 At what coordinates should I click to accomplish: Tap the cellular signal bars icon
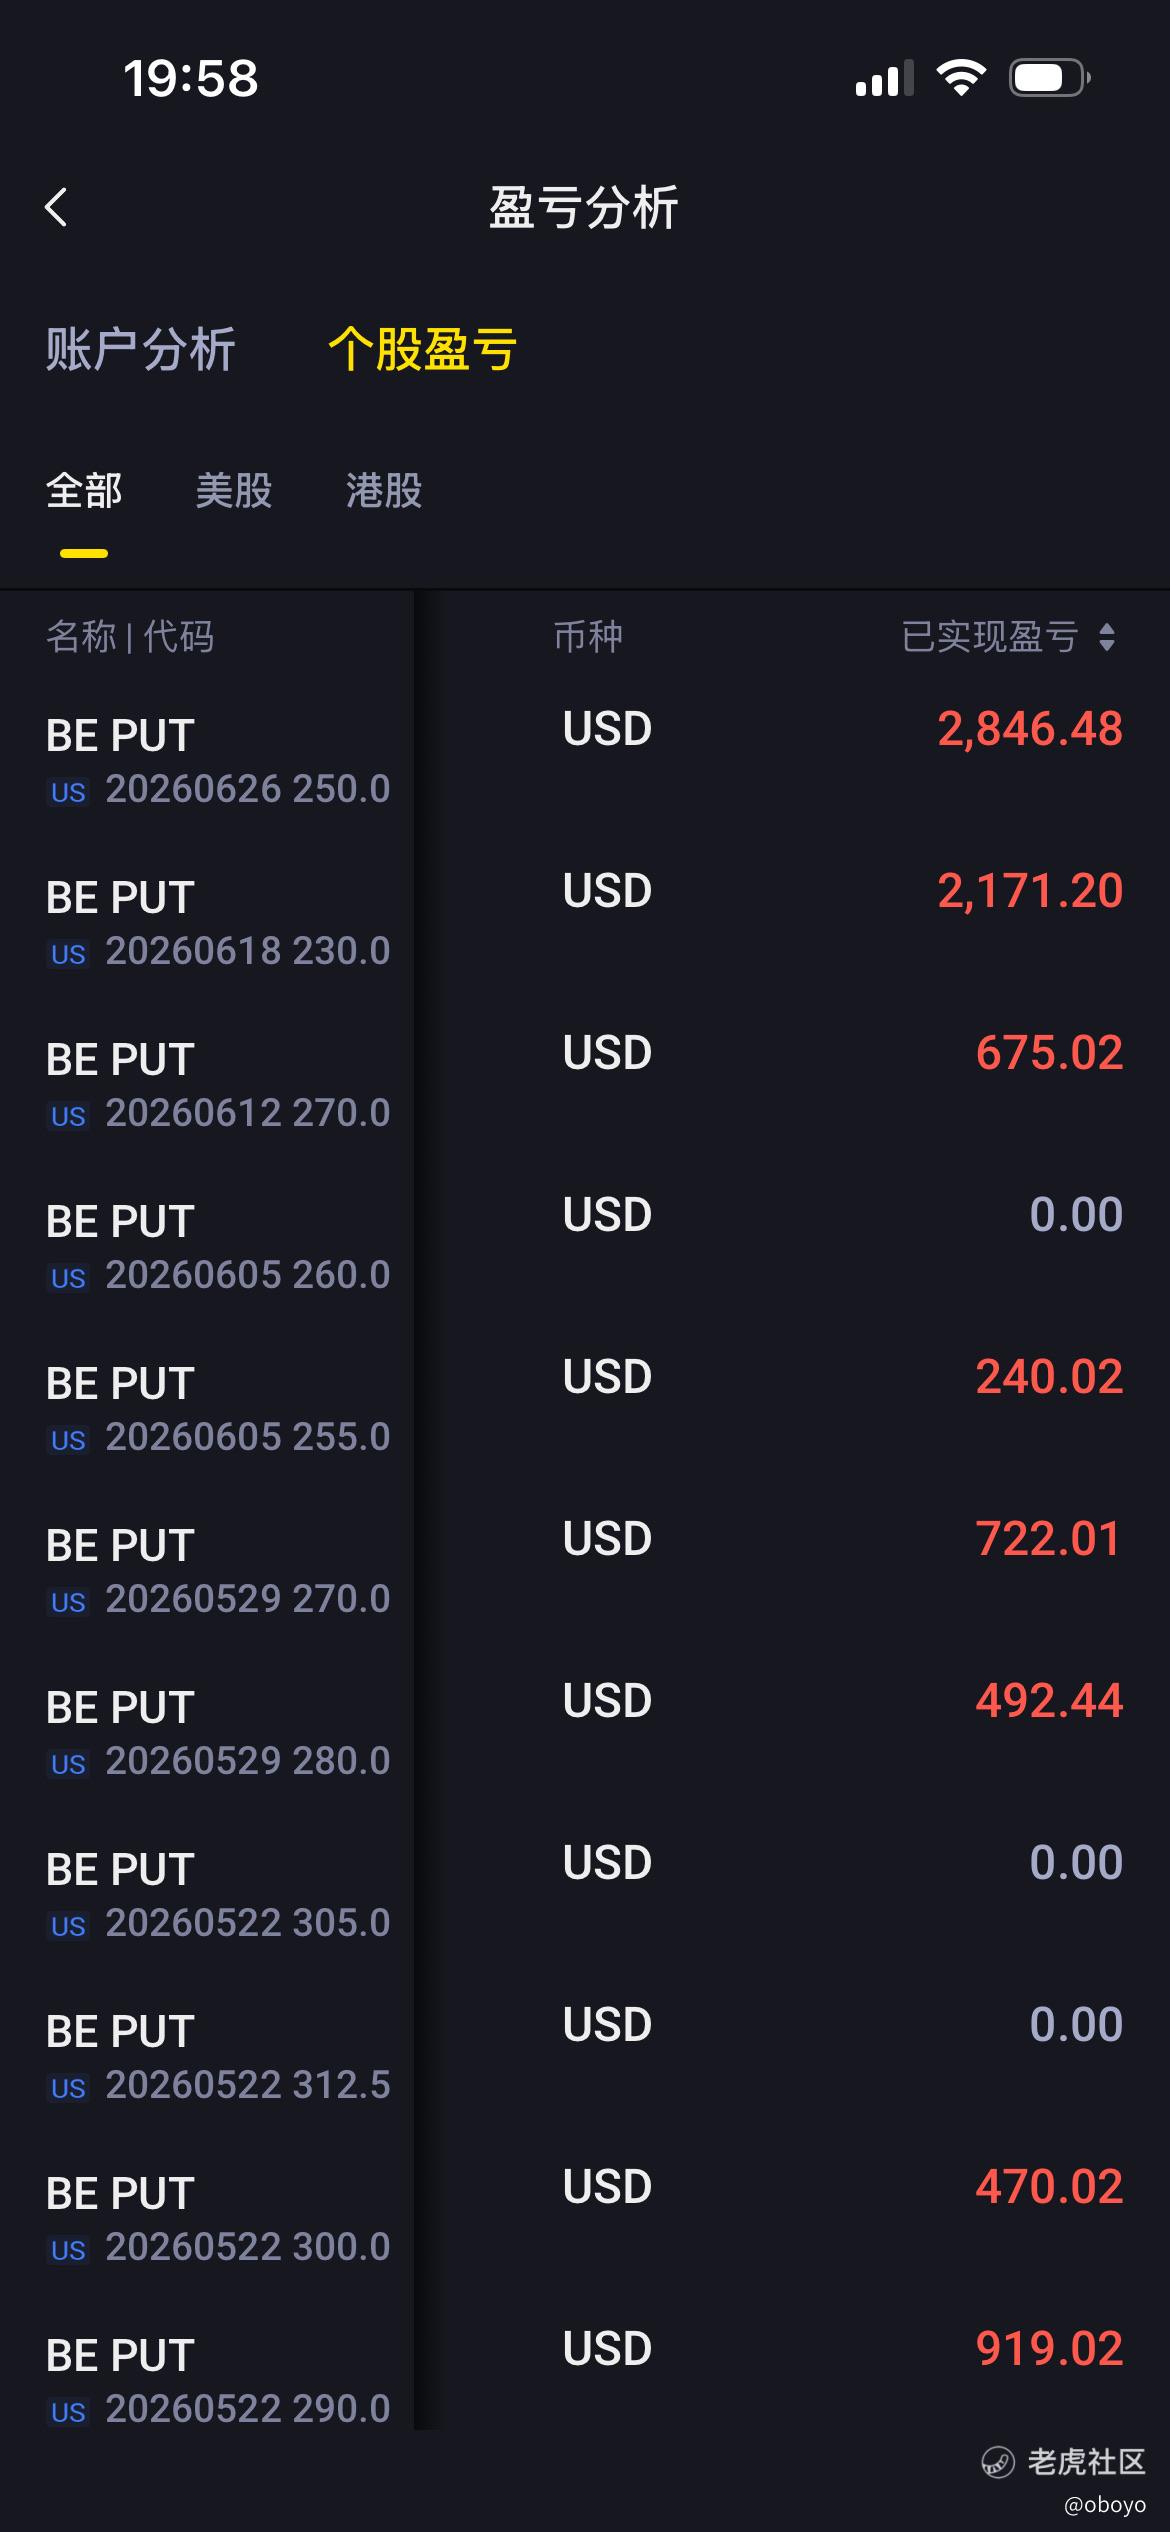(884, 78)
